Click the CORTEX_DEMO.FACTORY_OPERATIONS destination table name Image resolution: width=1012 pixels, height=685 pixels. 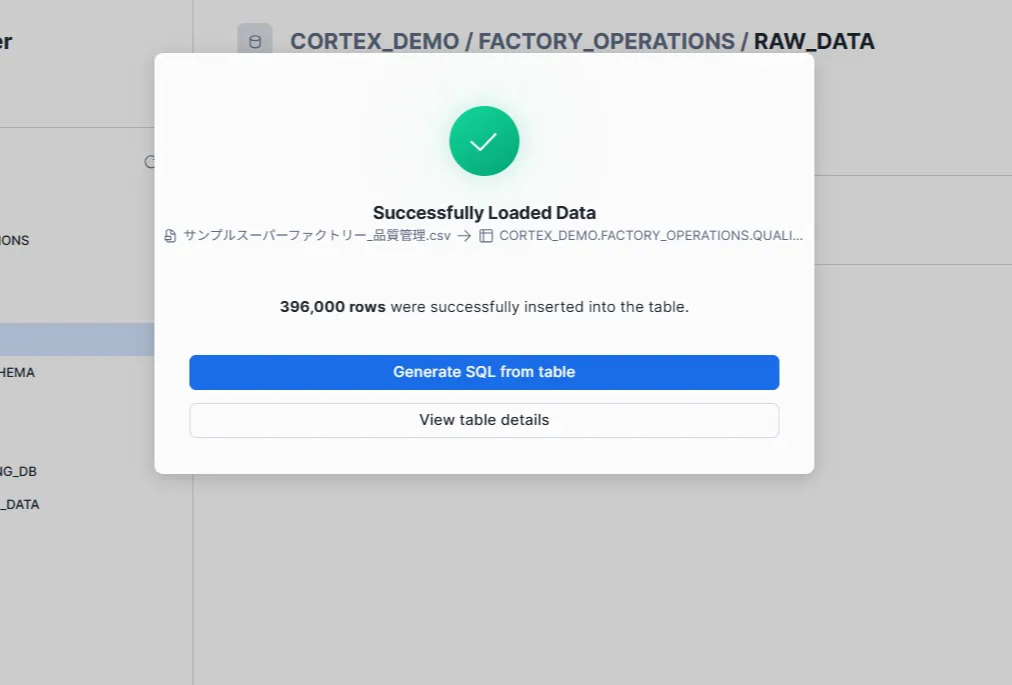650,236
